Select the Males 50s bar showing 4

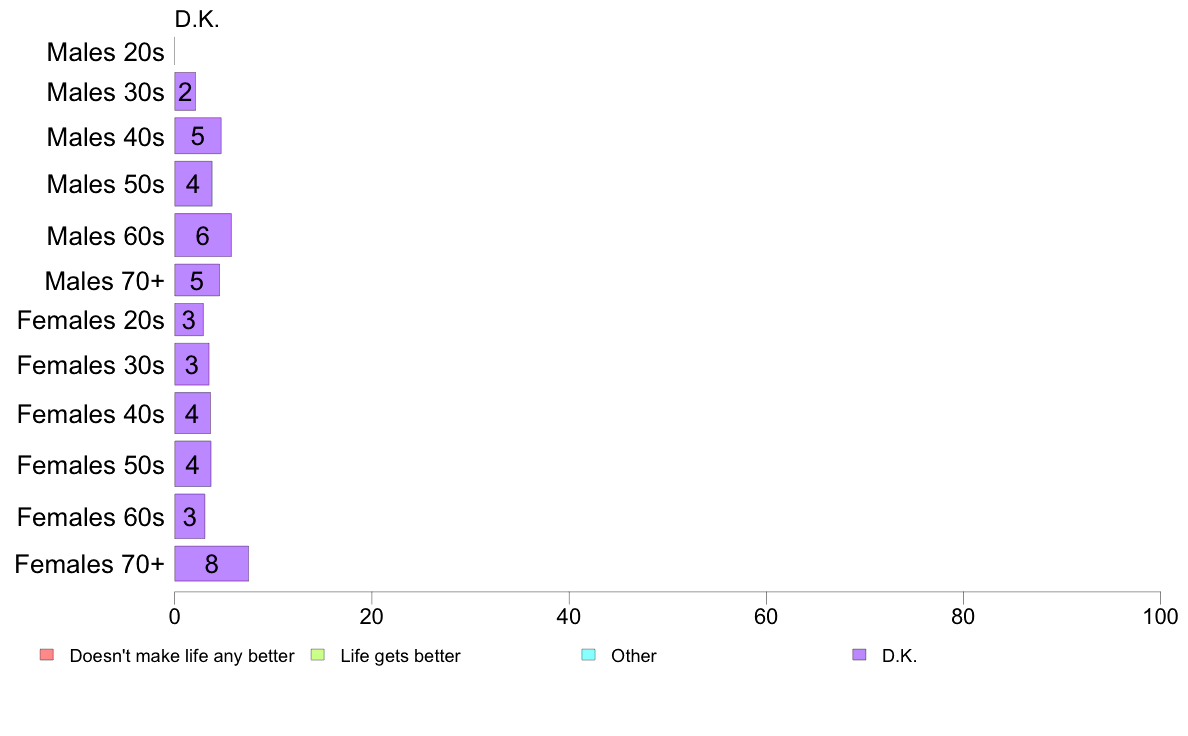(193, 183)
